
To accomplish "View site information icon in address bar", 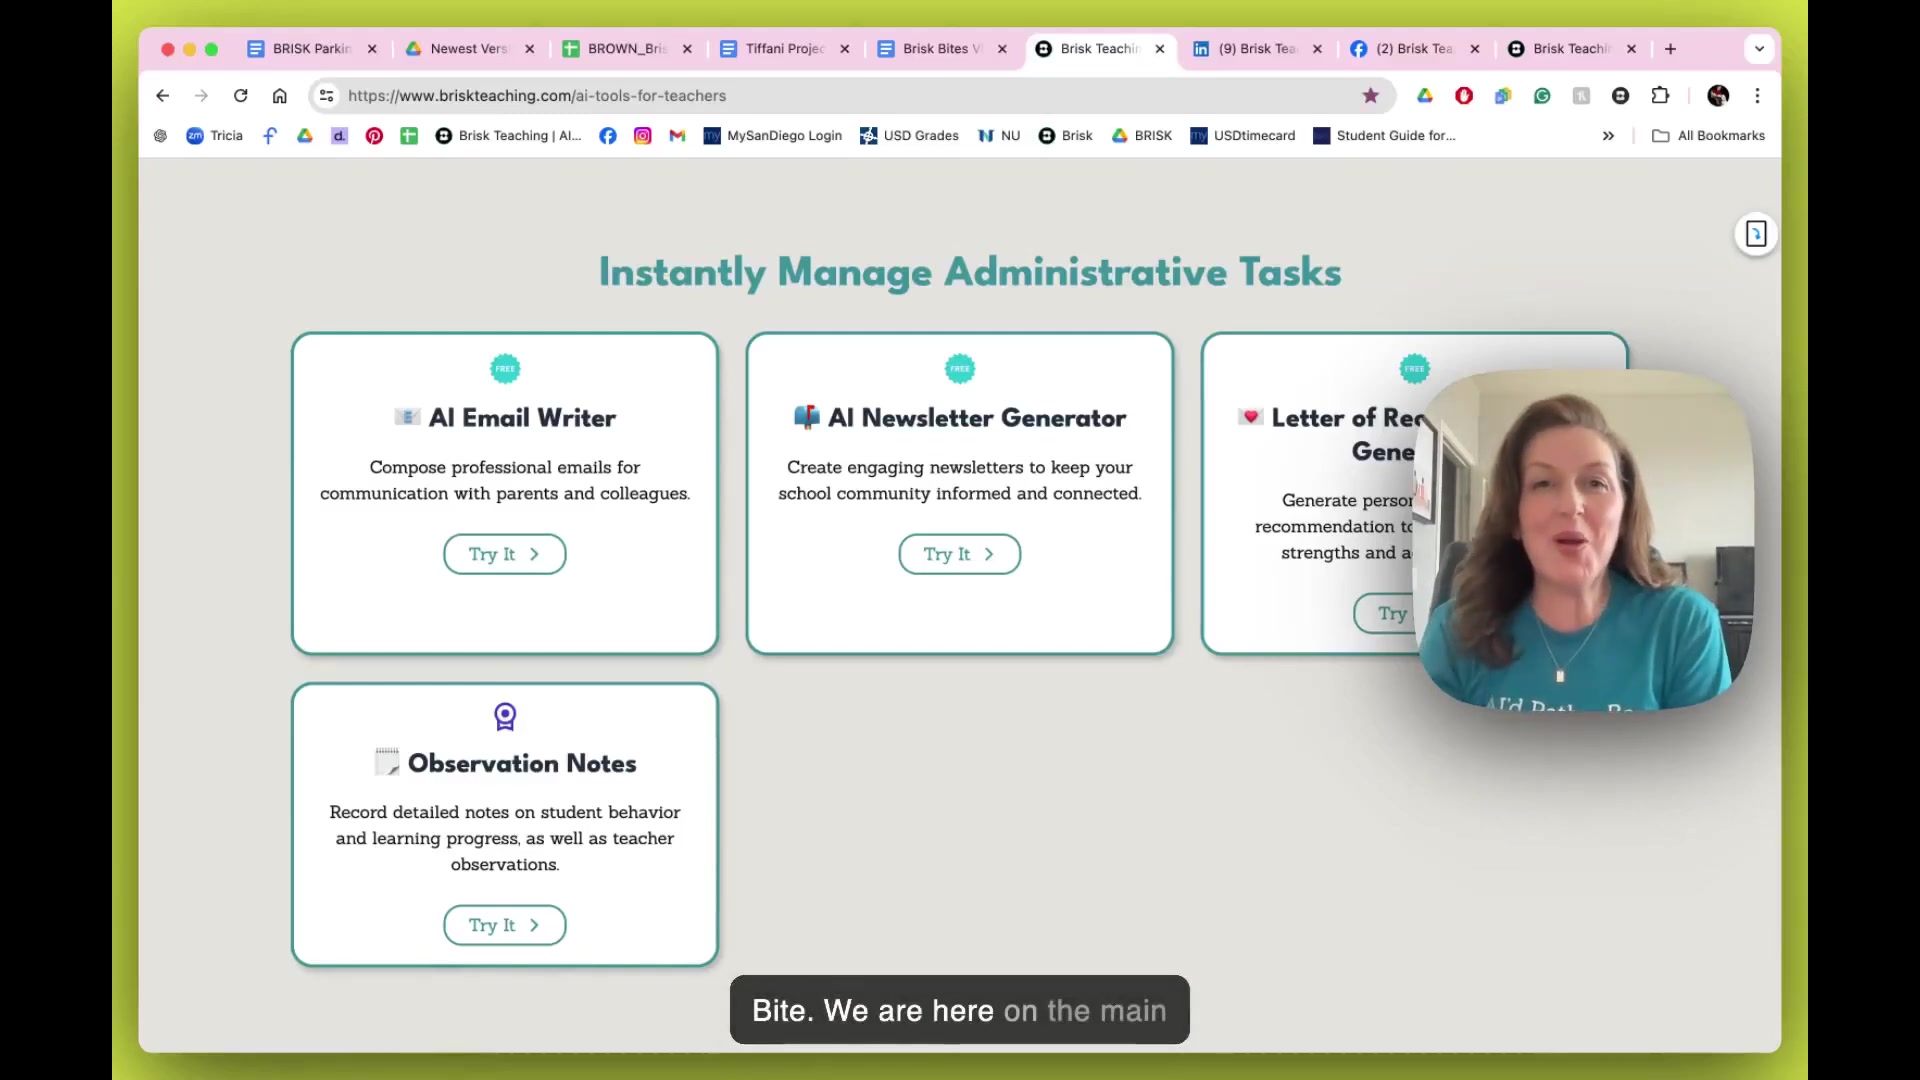I will click(x=326, y=95).
